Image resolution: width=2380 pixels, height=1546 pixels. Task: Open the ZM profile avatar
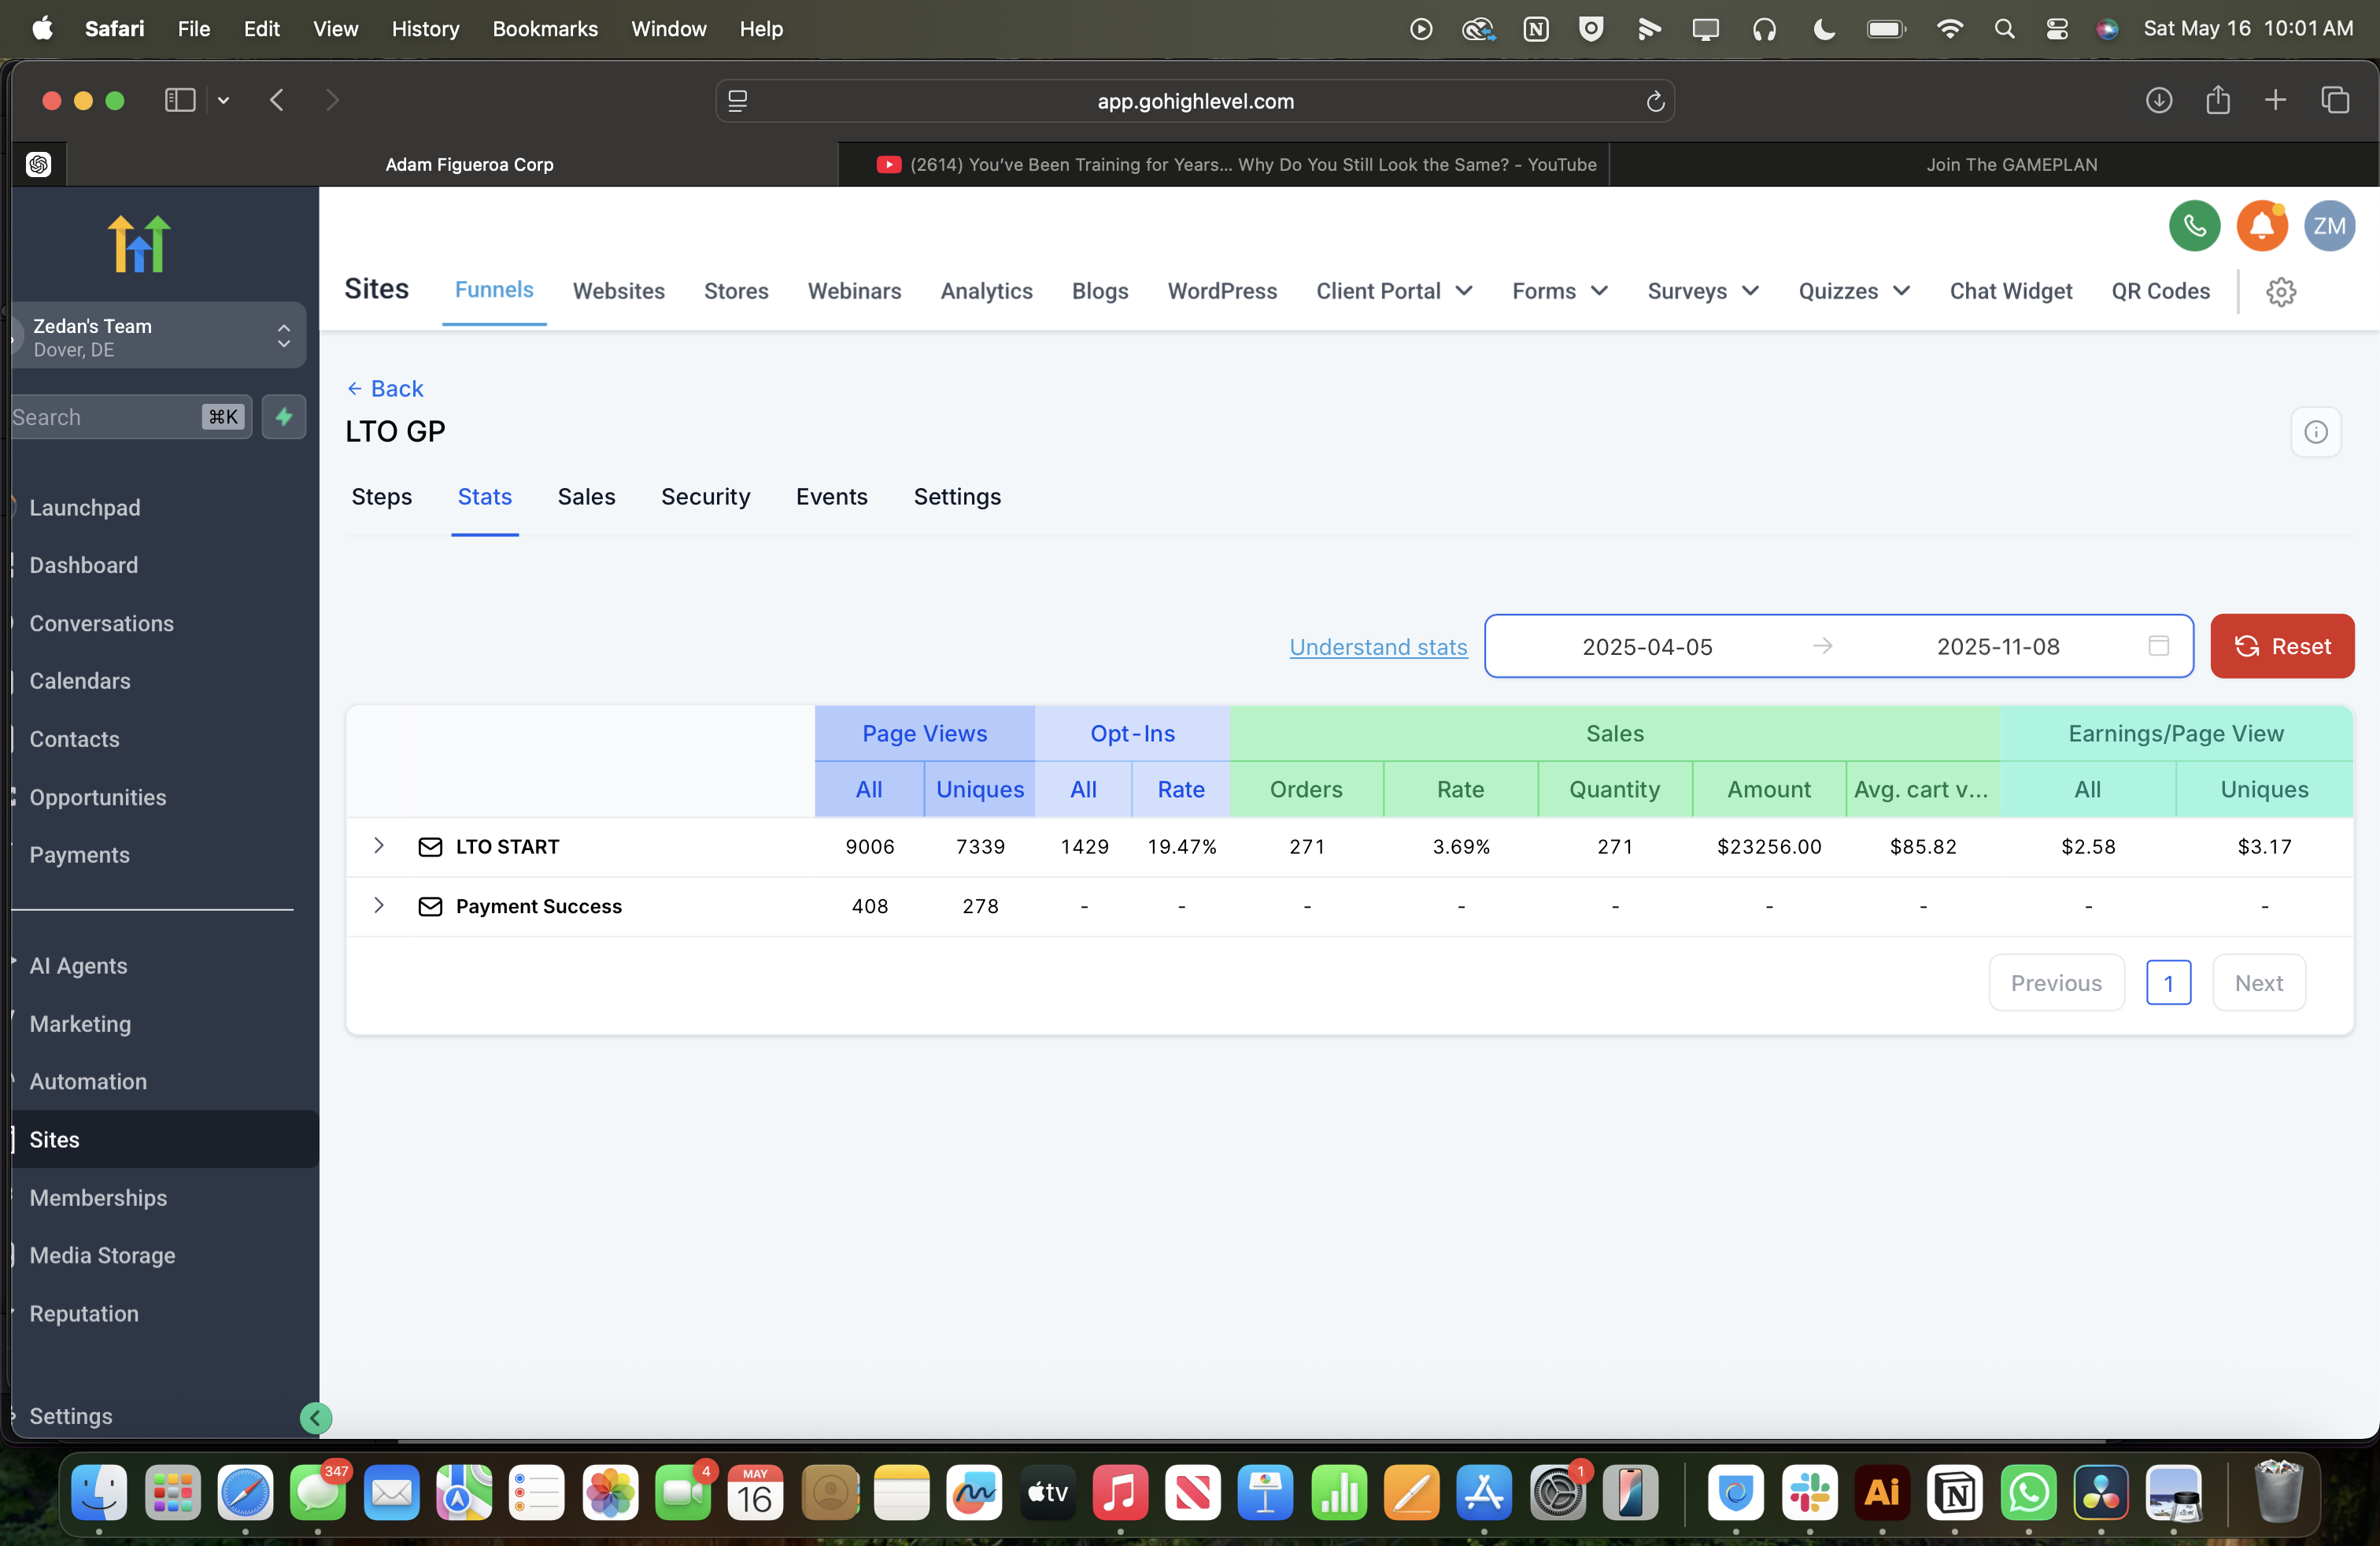(x=2329, y=226)
